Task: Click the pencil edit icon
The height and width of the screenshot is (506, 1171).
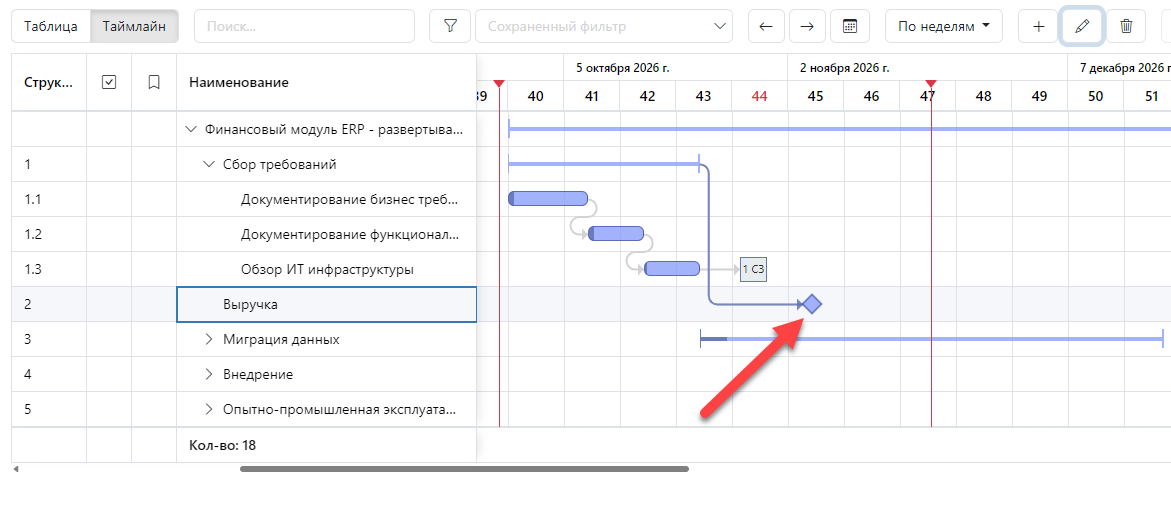Action: point(1081,26)
